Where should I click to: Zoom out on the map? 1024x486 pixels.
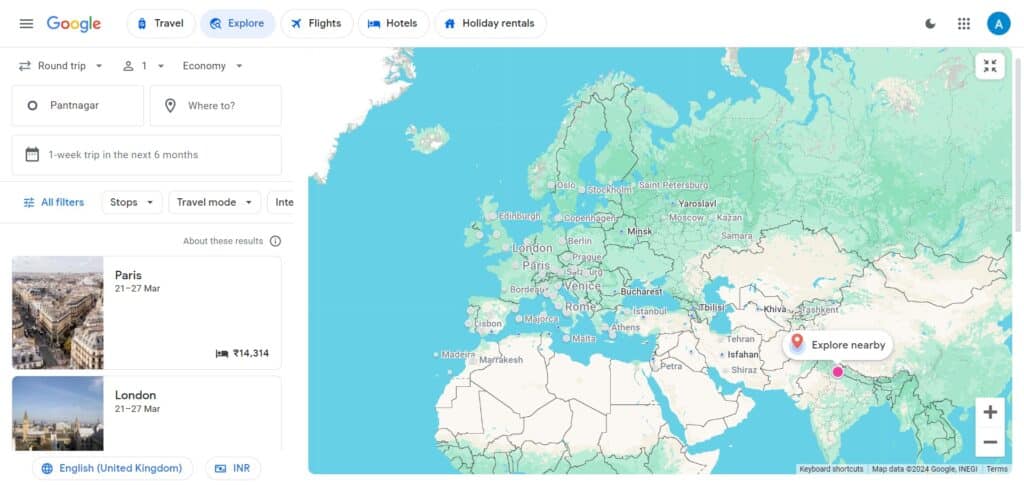tap(990, 442)
